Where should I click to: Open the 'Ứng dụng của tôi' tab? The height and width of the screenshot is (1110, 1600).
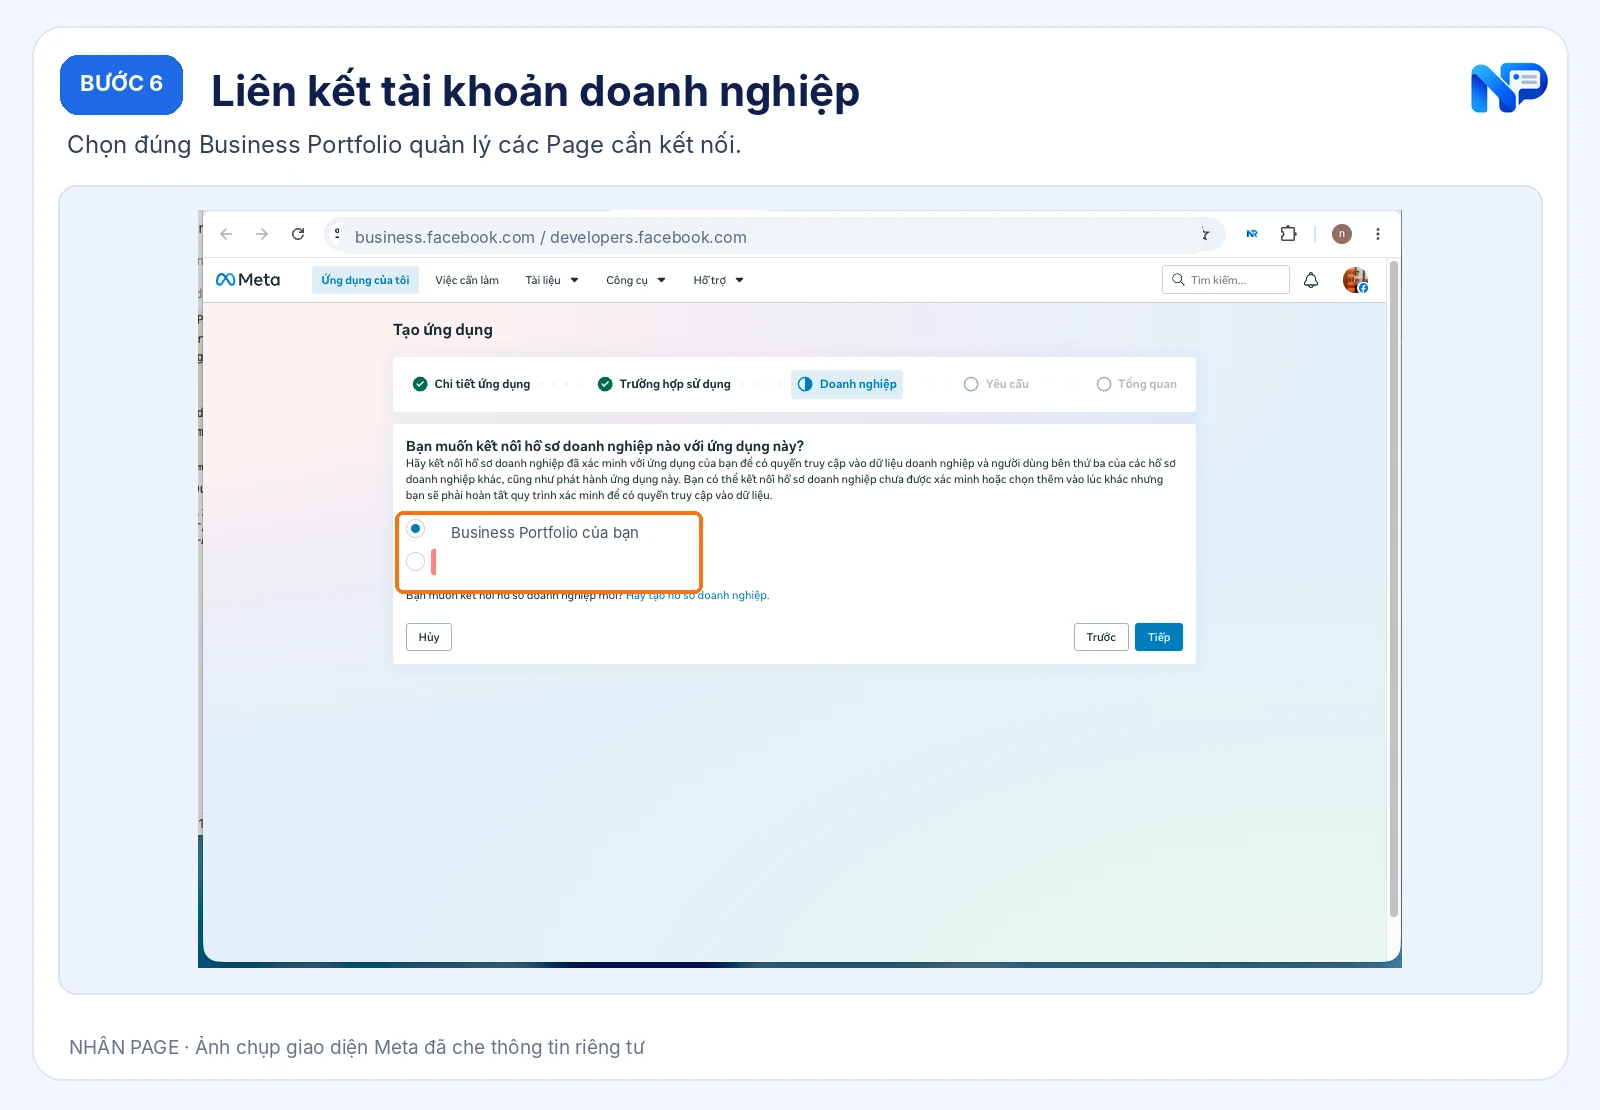[x=365, y=280]
